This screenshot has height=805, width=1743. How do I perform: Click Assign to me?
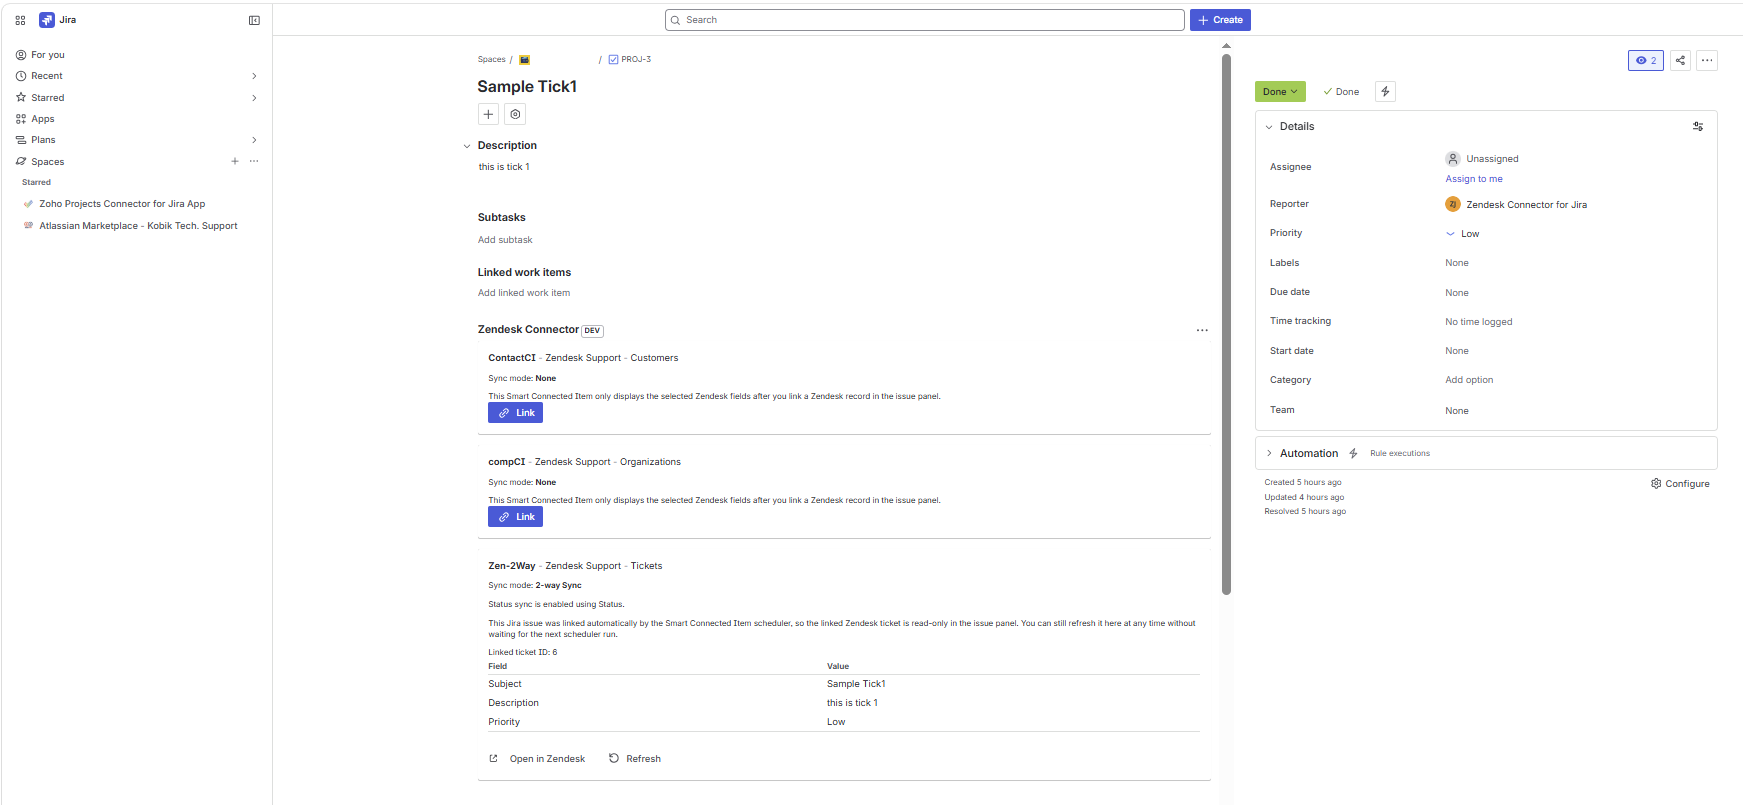[1474, 179]
